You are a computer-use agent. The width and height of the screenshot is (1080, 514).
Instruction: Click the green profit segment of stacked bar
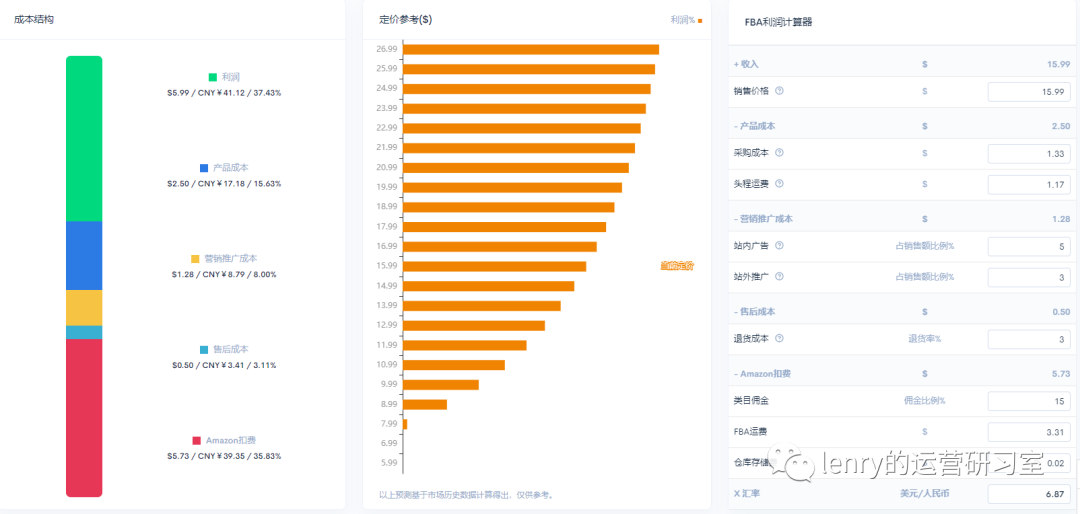point(84,138)
